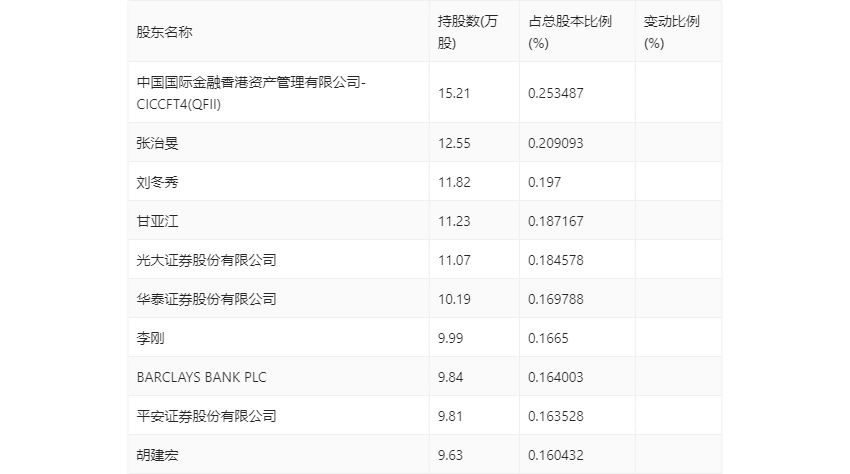Click the shares value 10.19
Viewport: 850px width, 474px height.
tap(454, 299)
